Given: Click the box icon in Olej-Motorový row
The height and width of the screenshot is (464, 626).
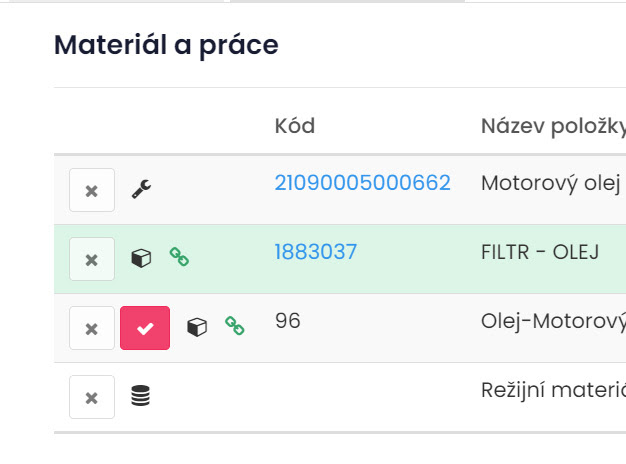Looking at the screenshot, I should point(198,326).
